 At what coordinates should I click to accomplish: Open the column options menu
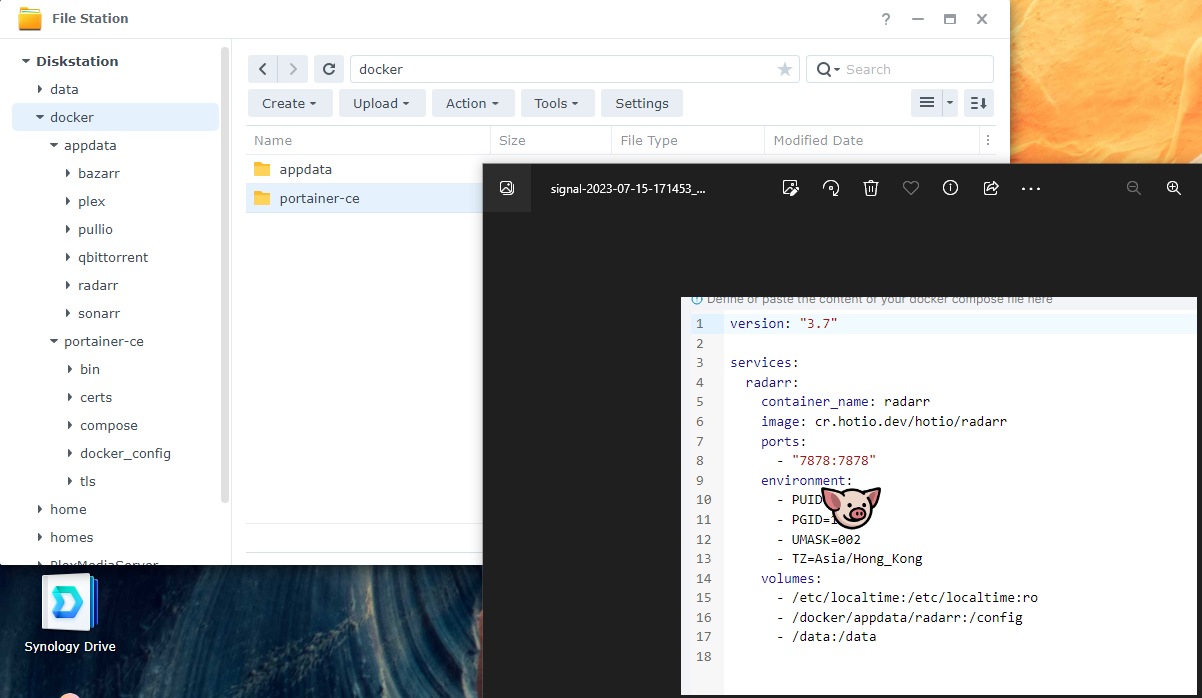pos(988,140)
